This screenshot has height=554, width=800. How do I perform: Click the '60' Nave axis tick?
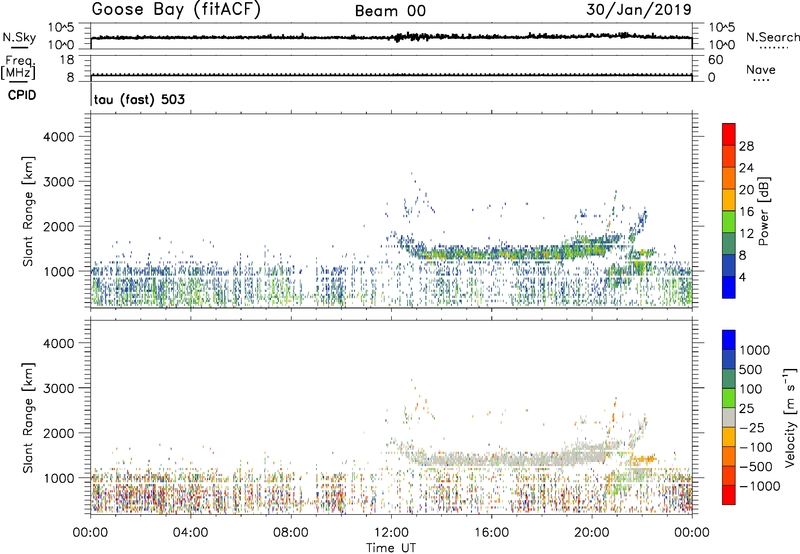pos(716,60)
